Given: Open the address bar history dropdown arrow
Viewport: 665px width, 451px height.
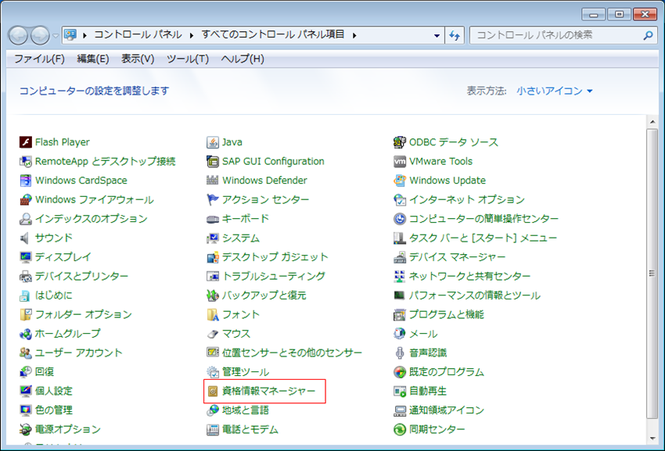Looking at the screenshot, I should (437, 35).
